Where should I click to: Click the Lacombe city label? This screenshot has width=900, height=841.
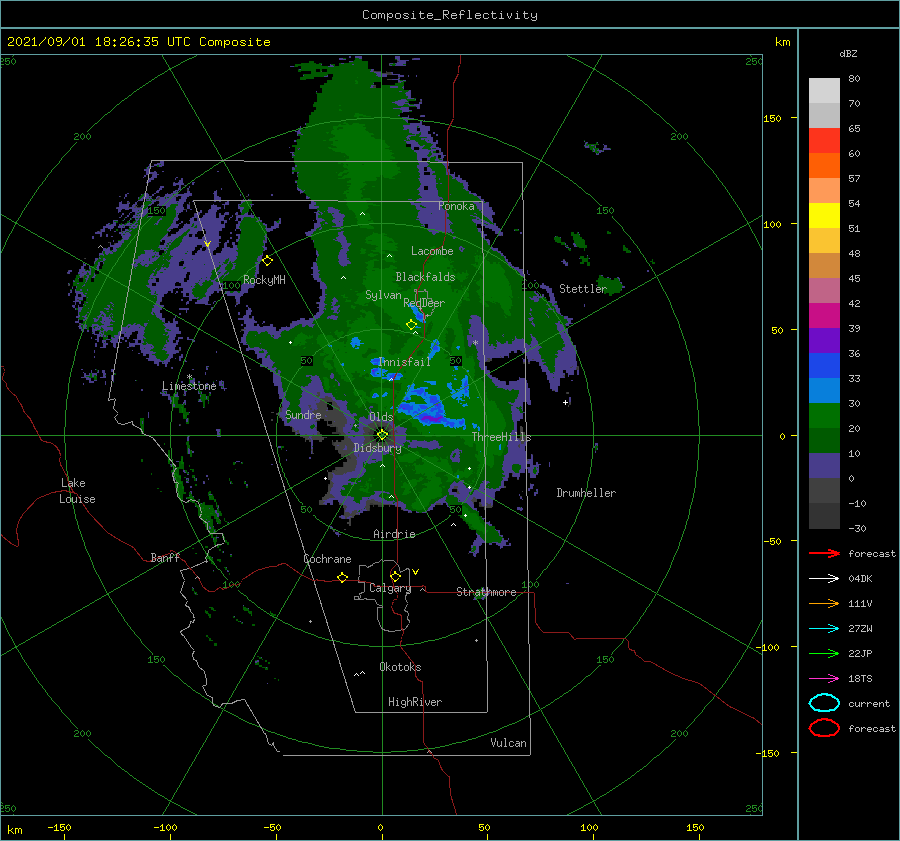tap(432, 251)
